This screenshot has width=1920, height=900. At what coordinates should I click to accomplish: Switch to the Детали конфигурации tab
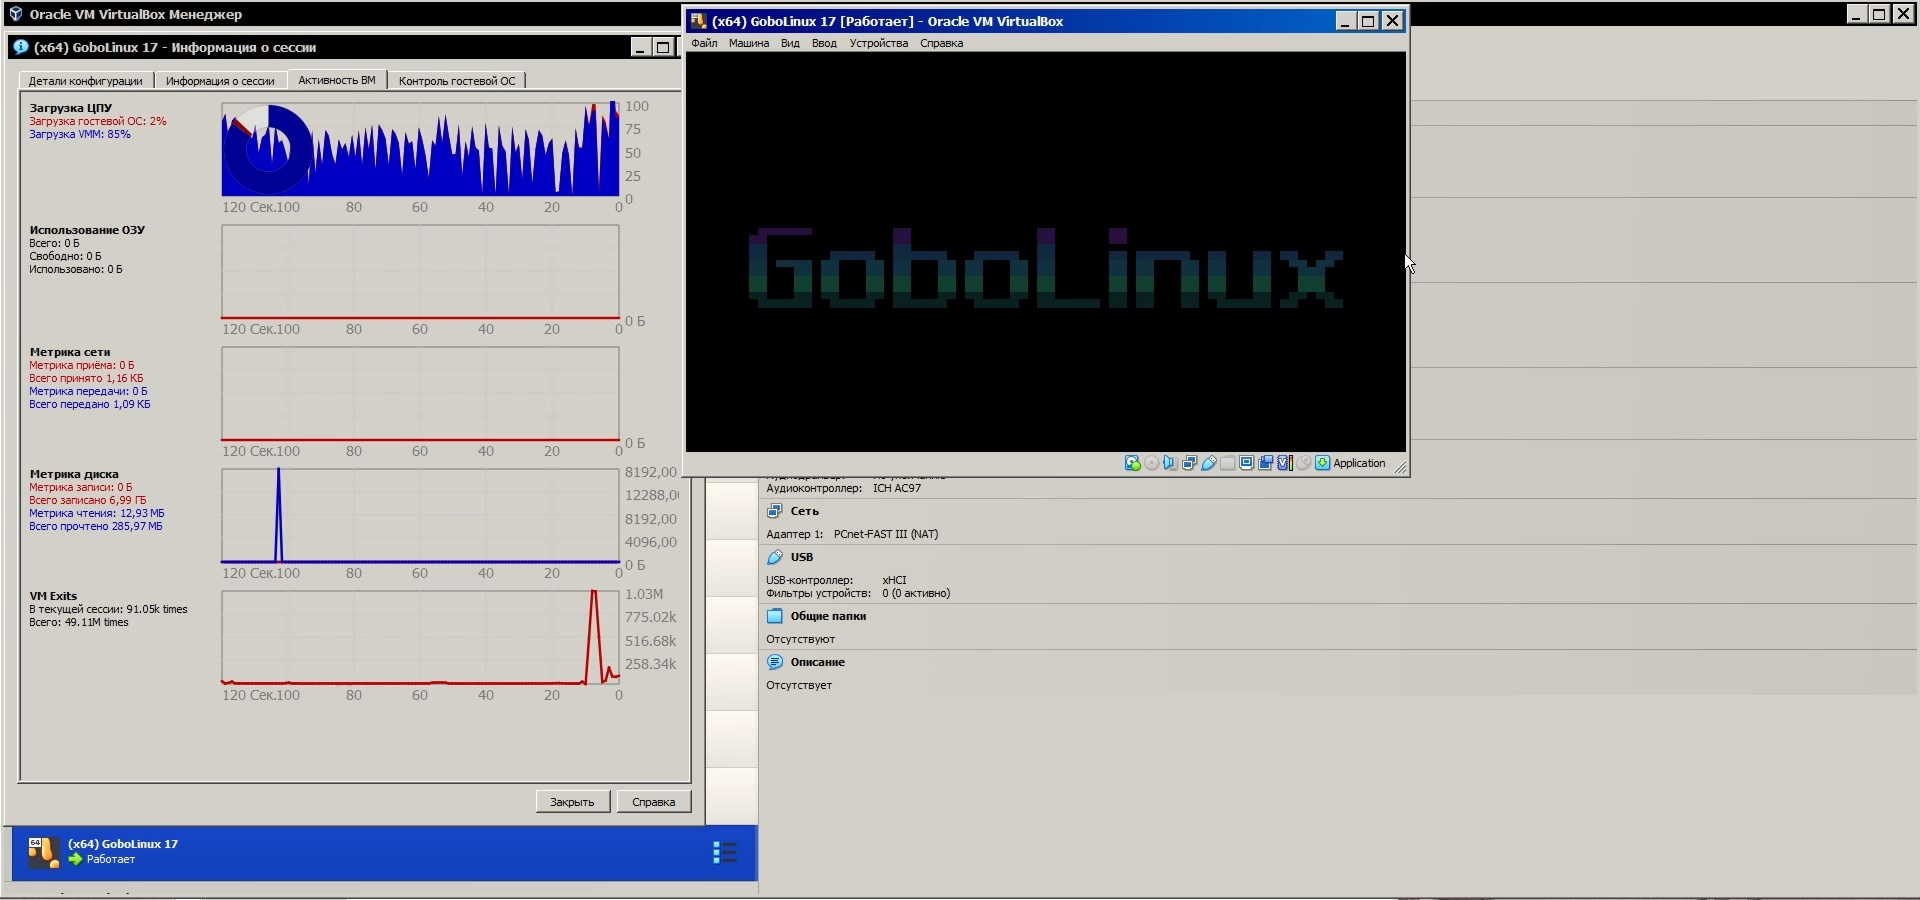tap(85, 81)
